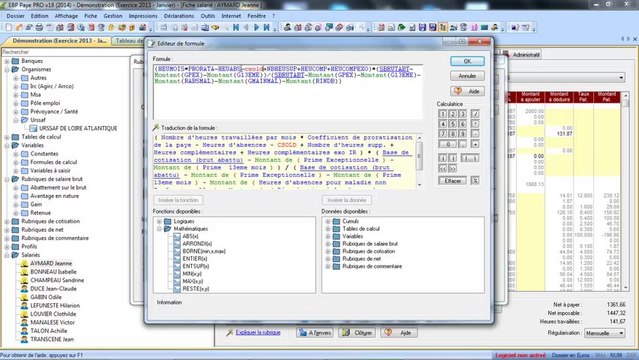Switch to the Administratif tab

point(522,55)
